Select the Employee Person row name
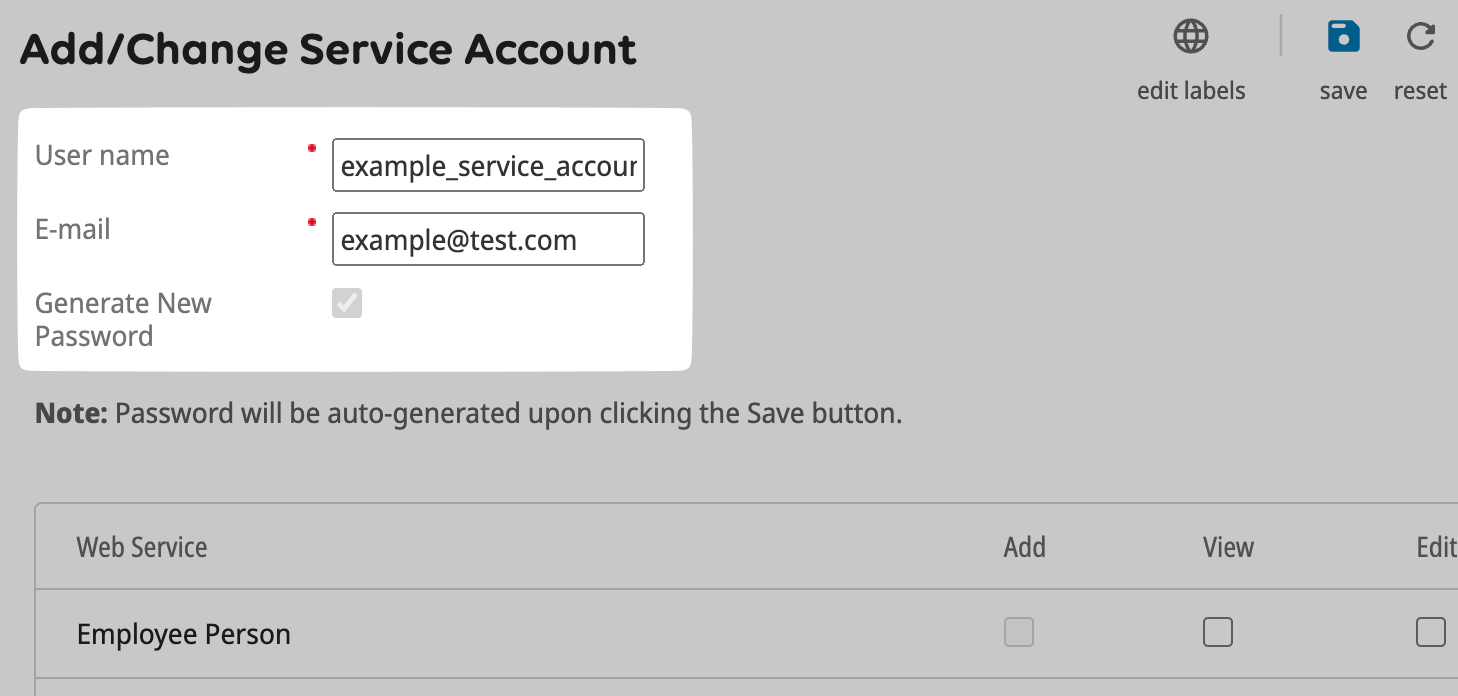The width and height of the screenshot is (1458, 696). coord(183,634)
